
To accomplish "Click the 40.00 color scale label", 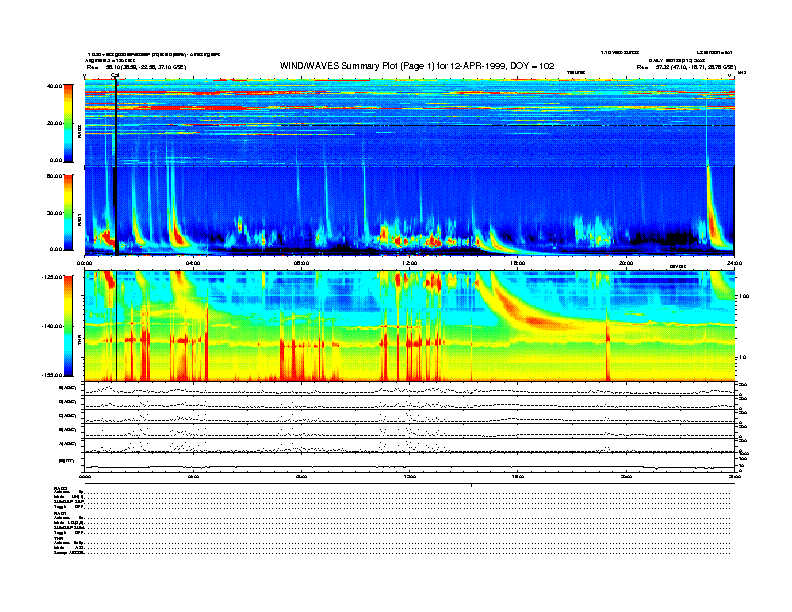I will (55, 86).
